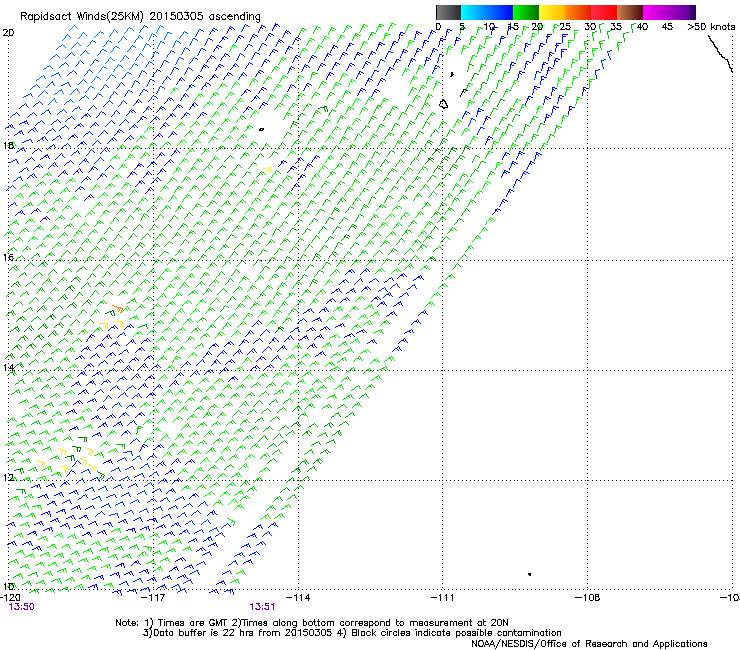Click the latitude label 18
740x650 pixels.
point(8,145)
